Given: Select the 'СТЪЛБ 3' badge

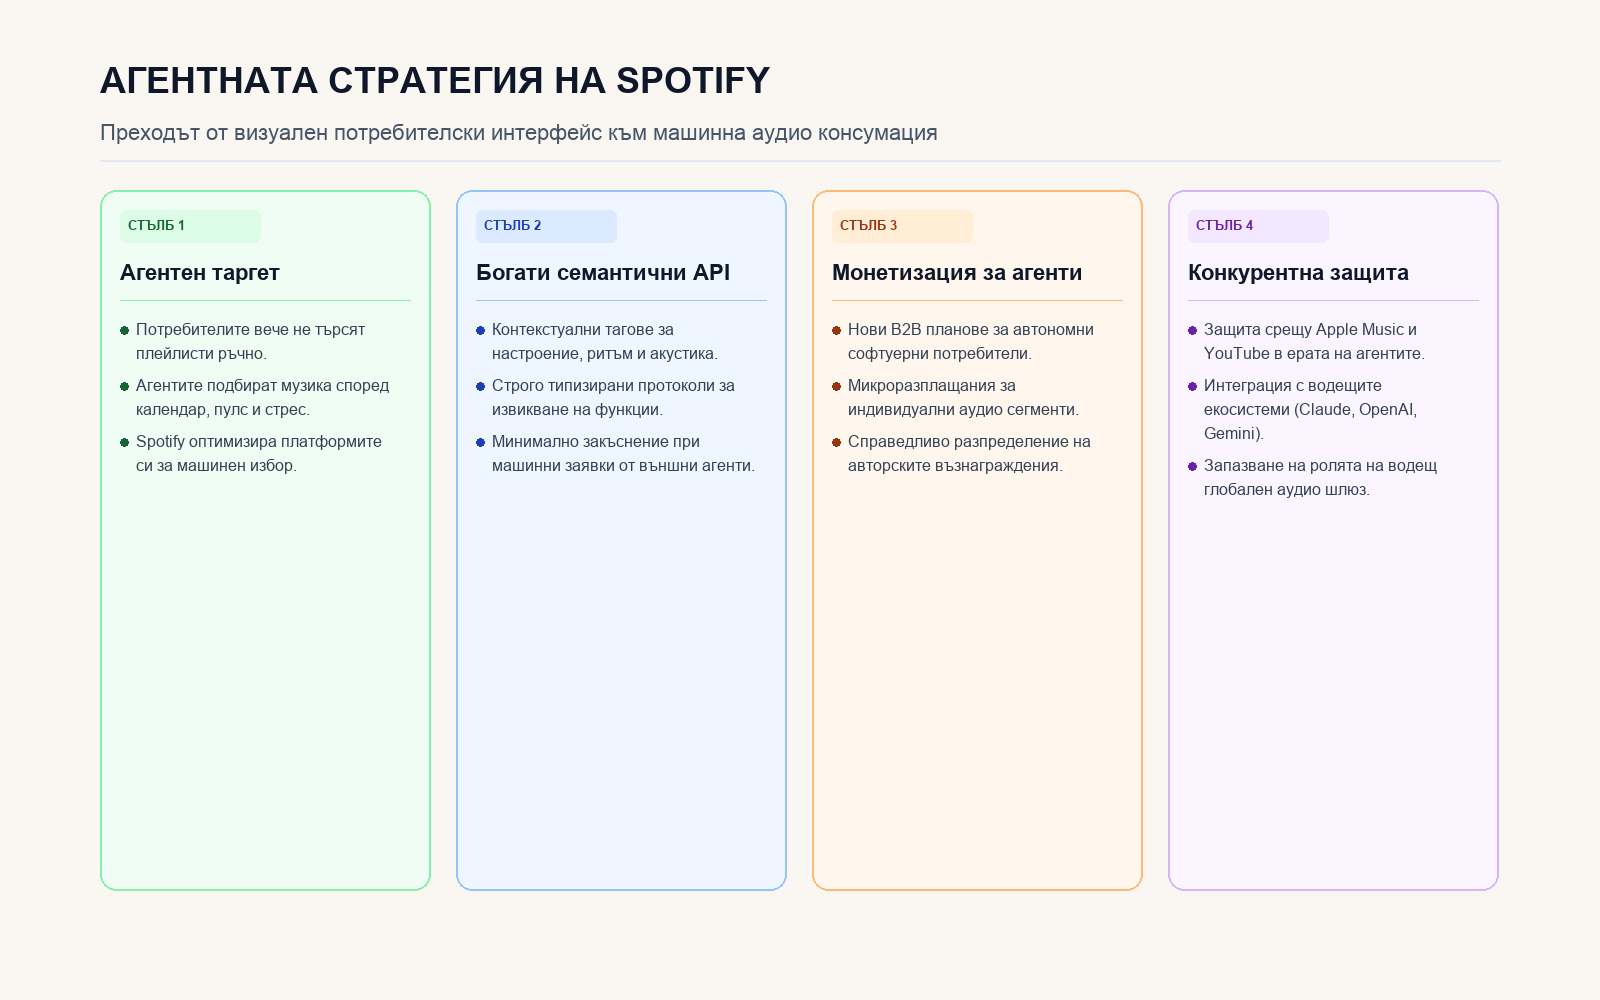Looking at the screenshot, I should [x=902, y=226].
